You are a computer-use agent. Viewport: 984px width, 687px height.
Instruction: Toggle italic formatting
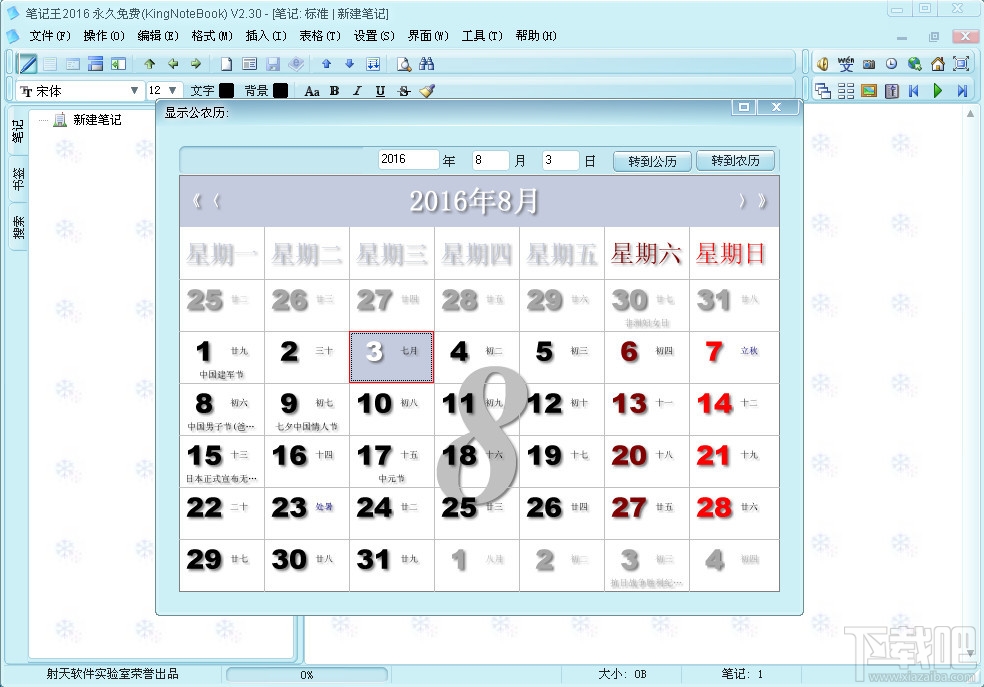tap(357, 90)
